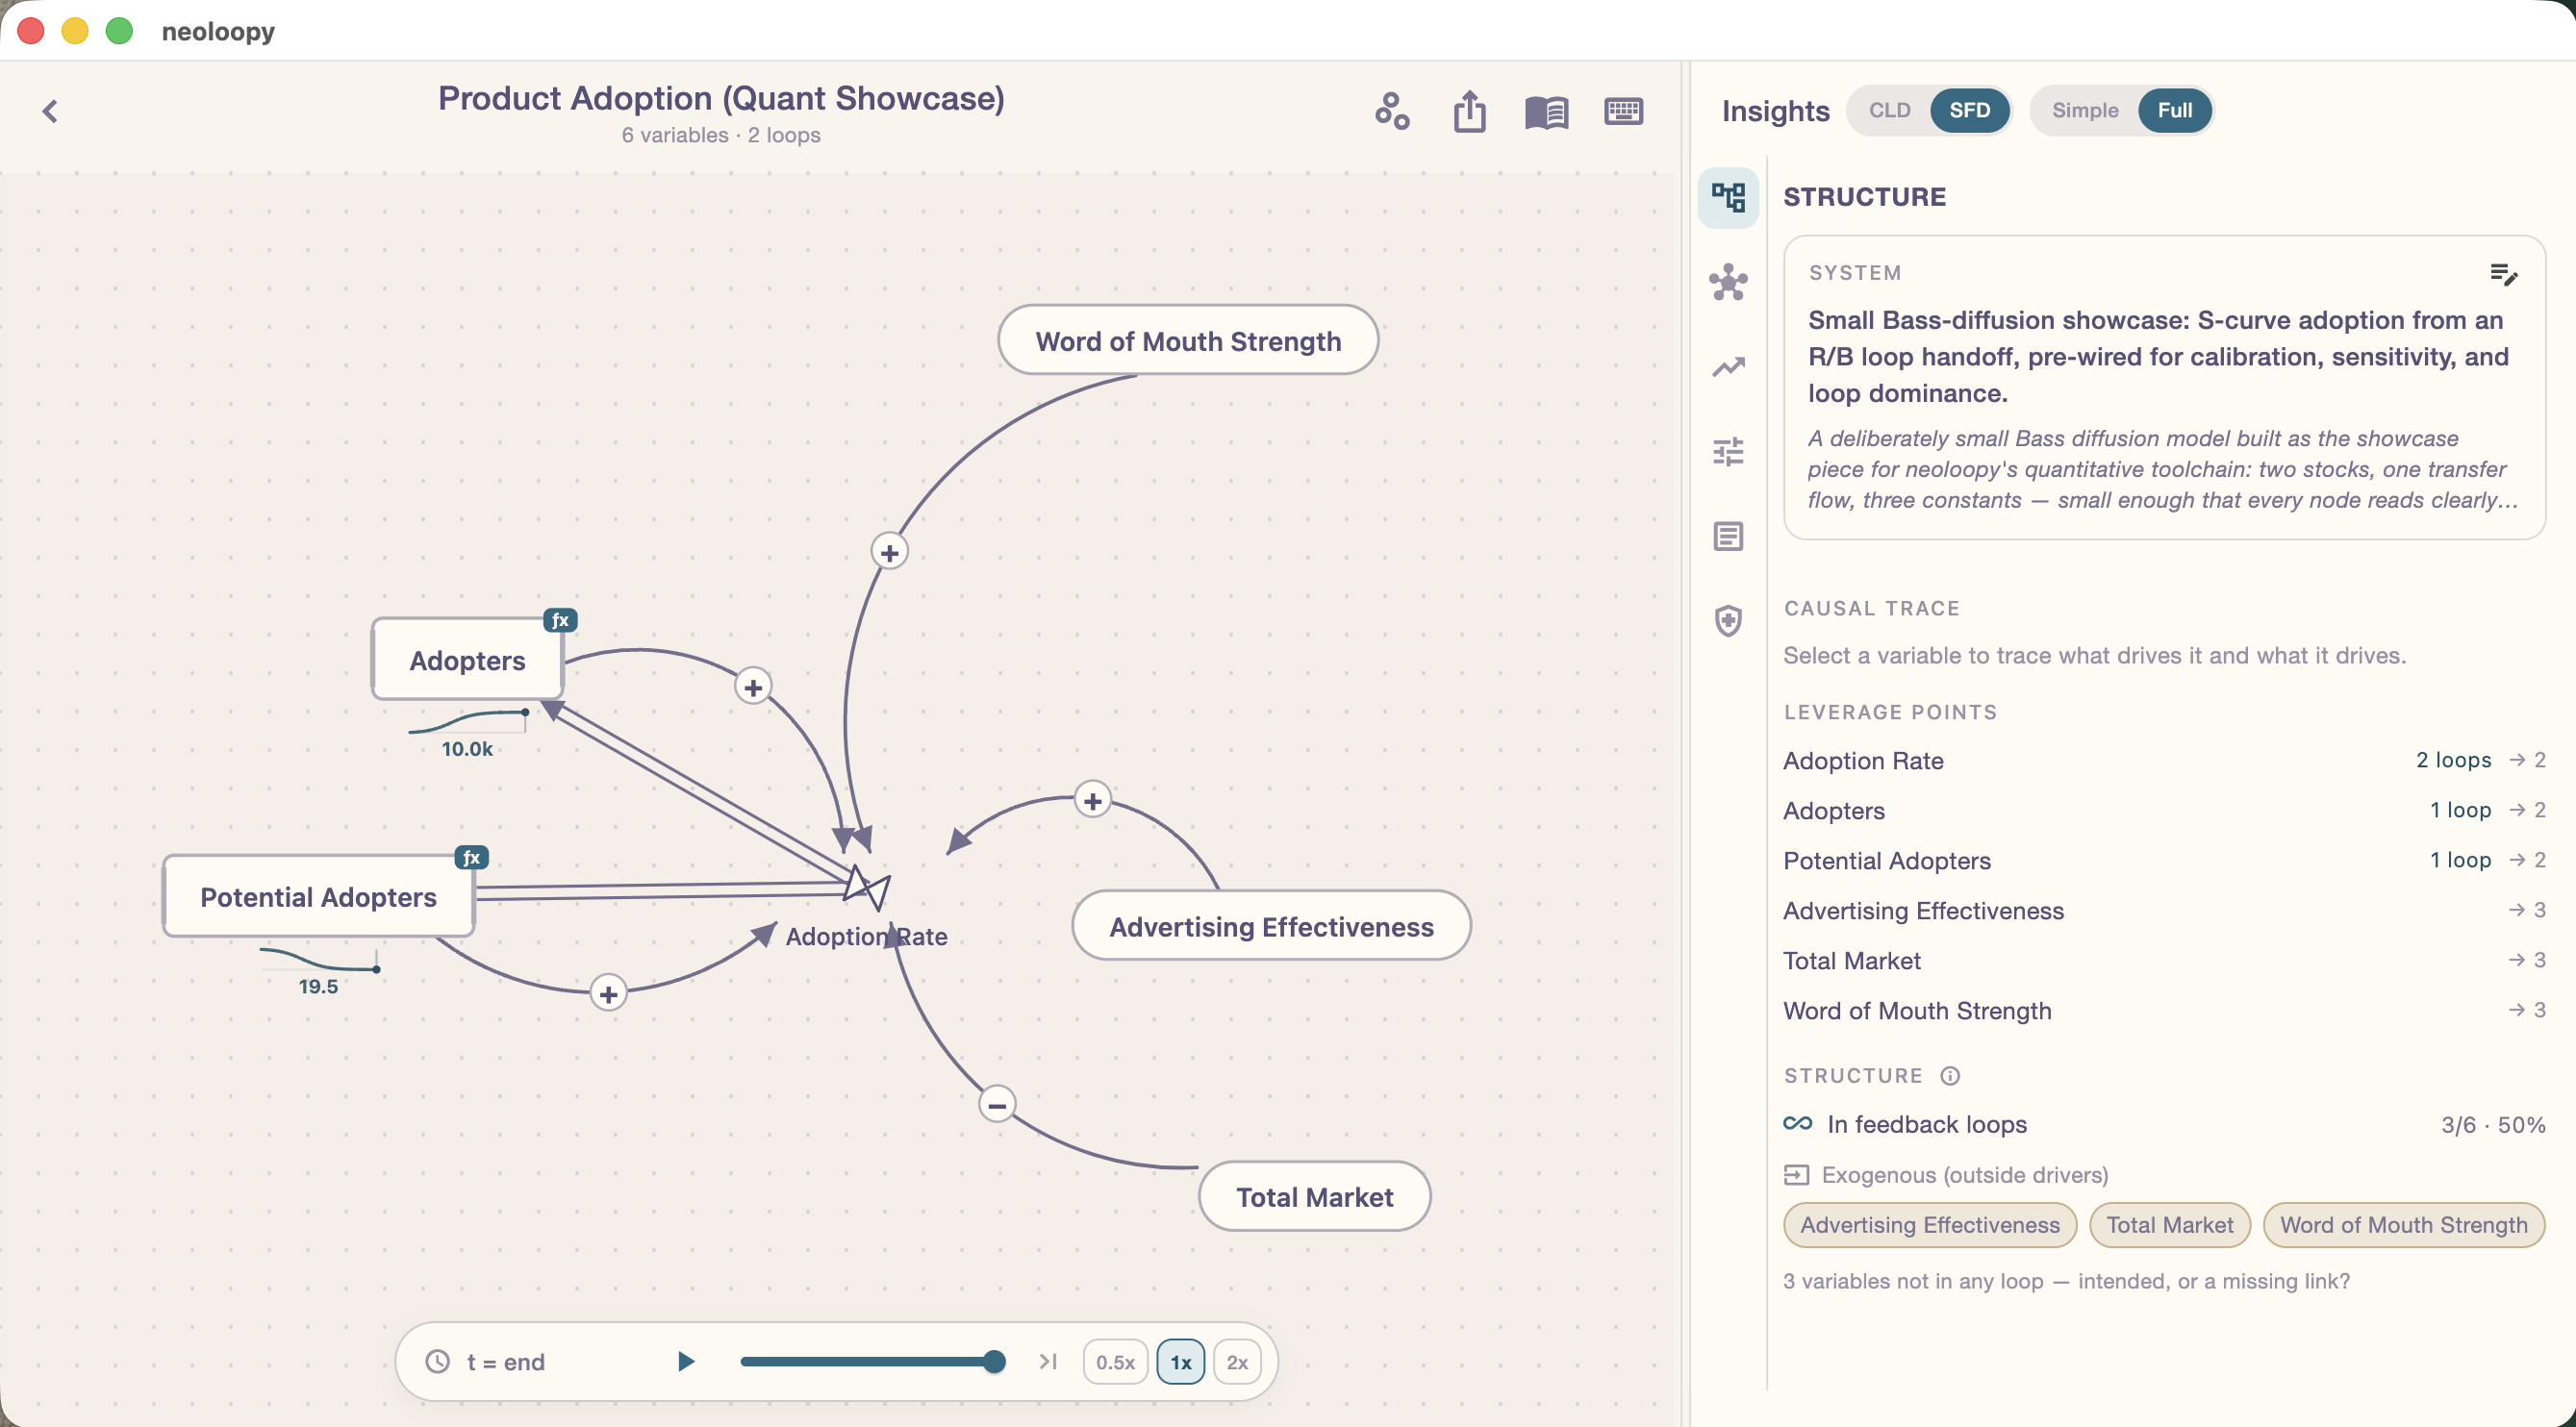
Task: Open the notes document sidebar icon
Action: click(x=1728, y=537)
